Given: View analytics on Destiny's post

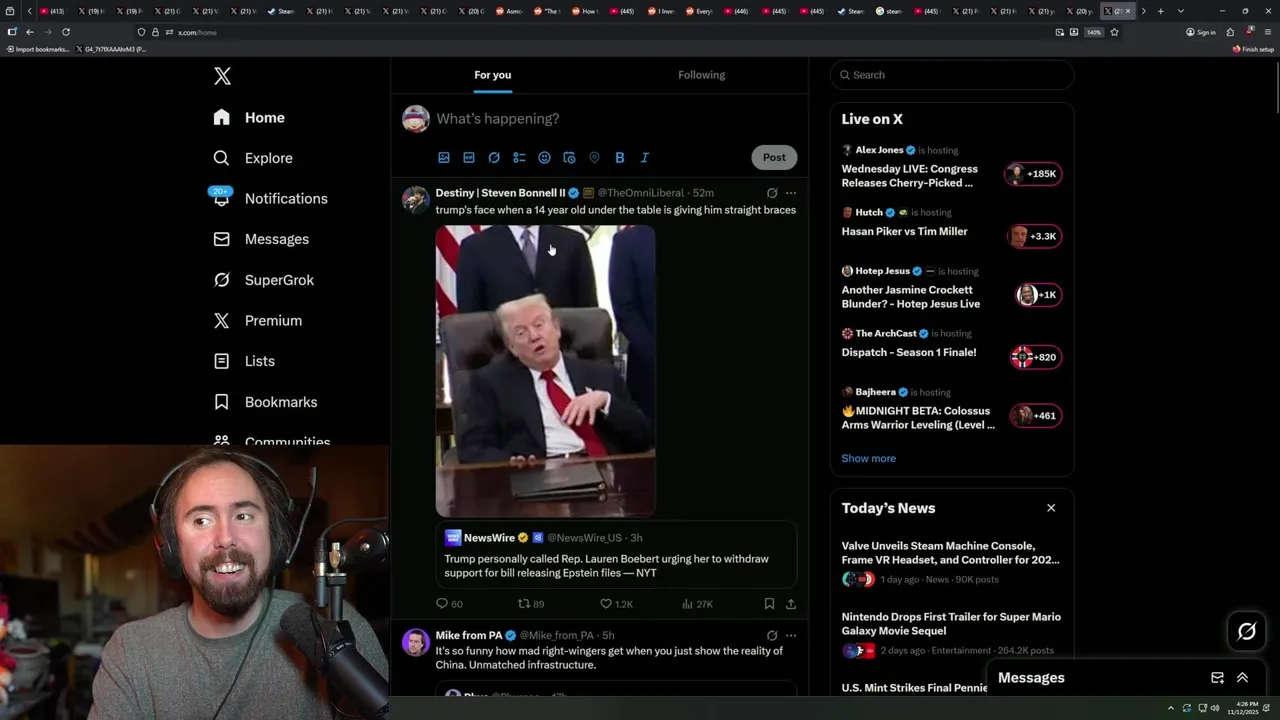Looking at the screenshot, I should pyautogui.click(x=697, y=604).
